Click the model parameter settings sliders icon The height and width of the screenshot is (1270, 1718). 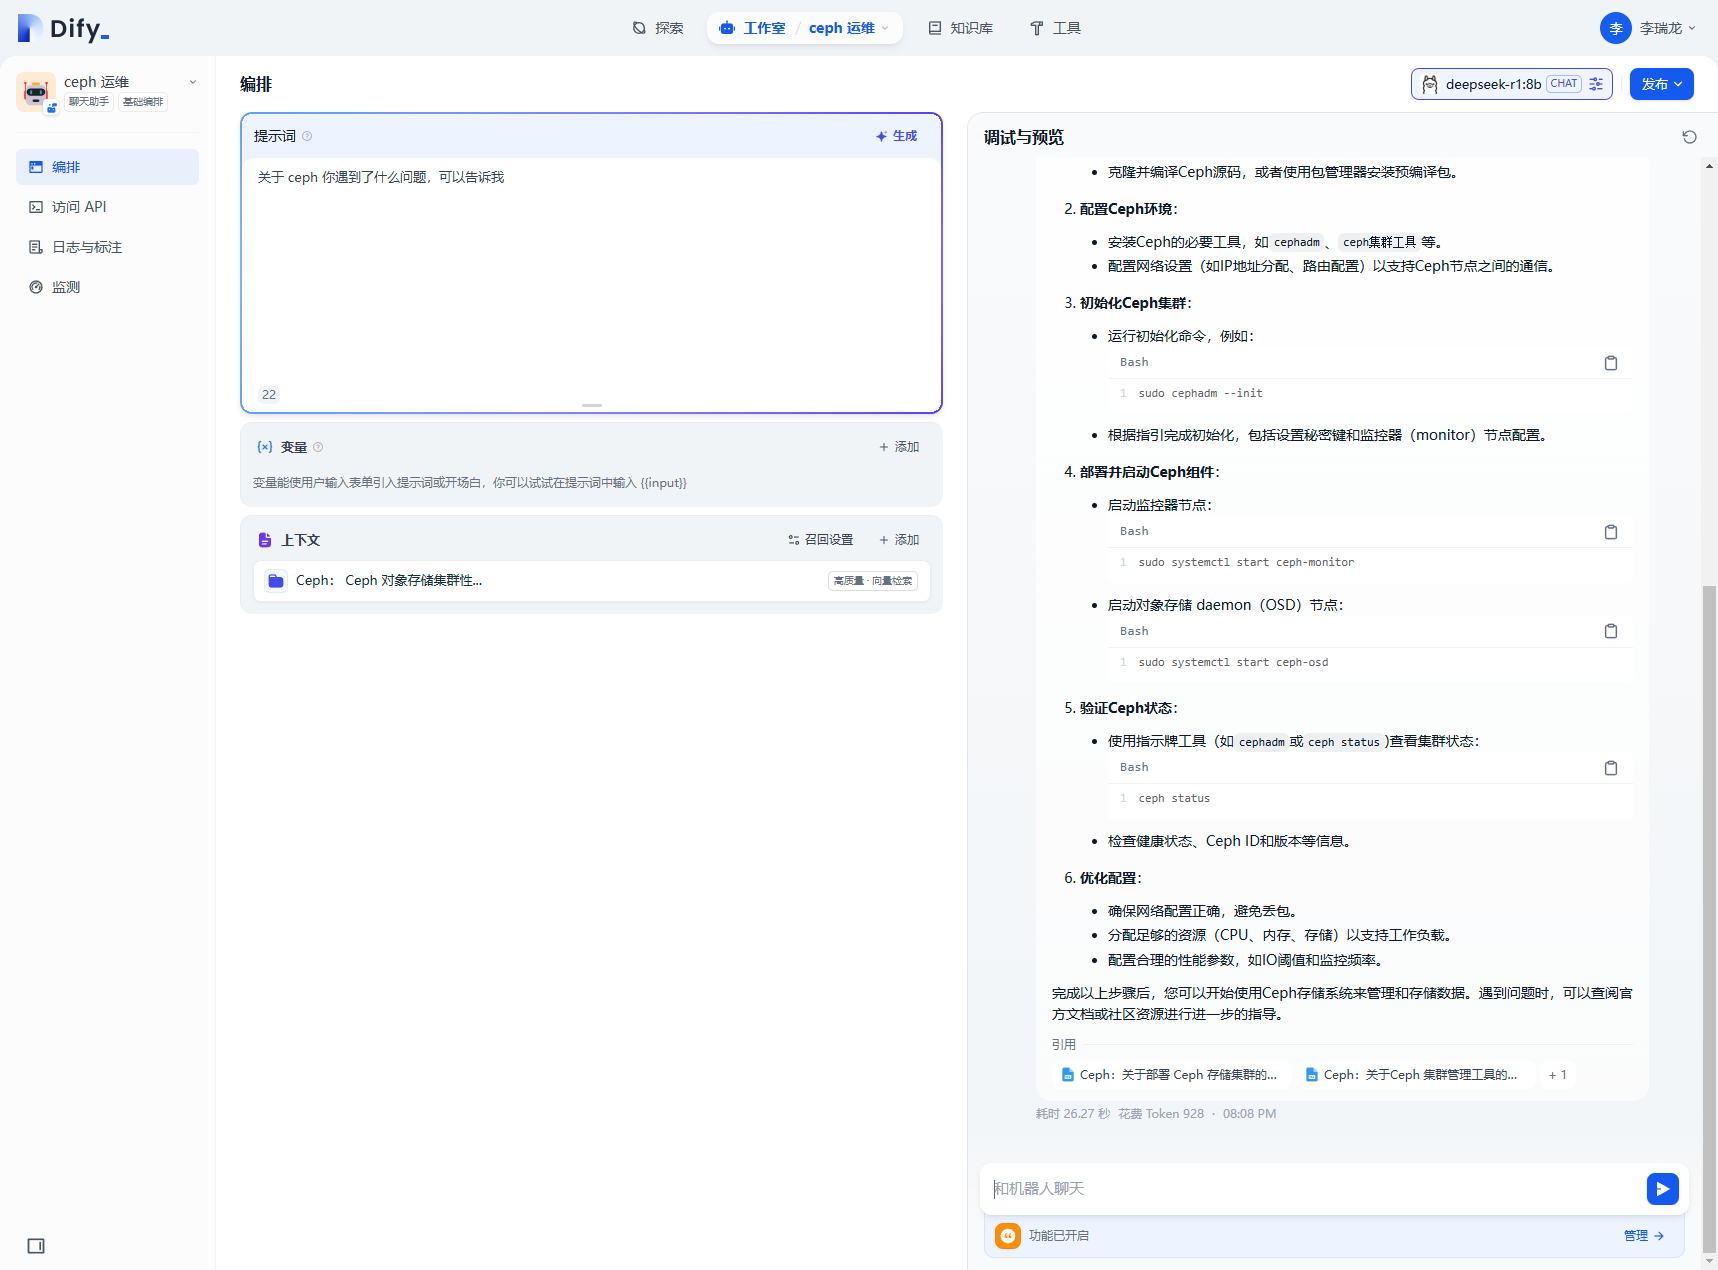point(1596,84)
